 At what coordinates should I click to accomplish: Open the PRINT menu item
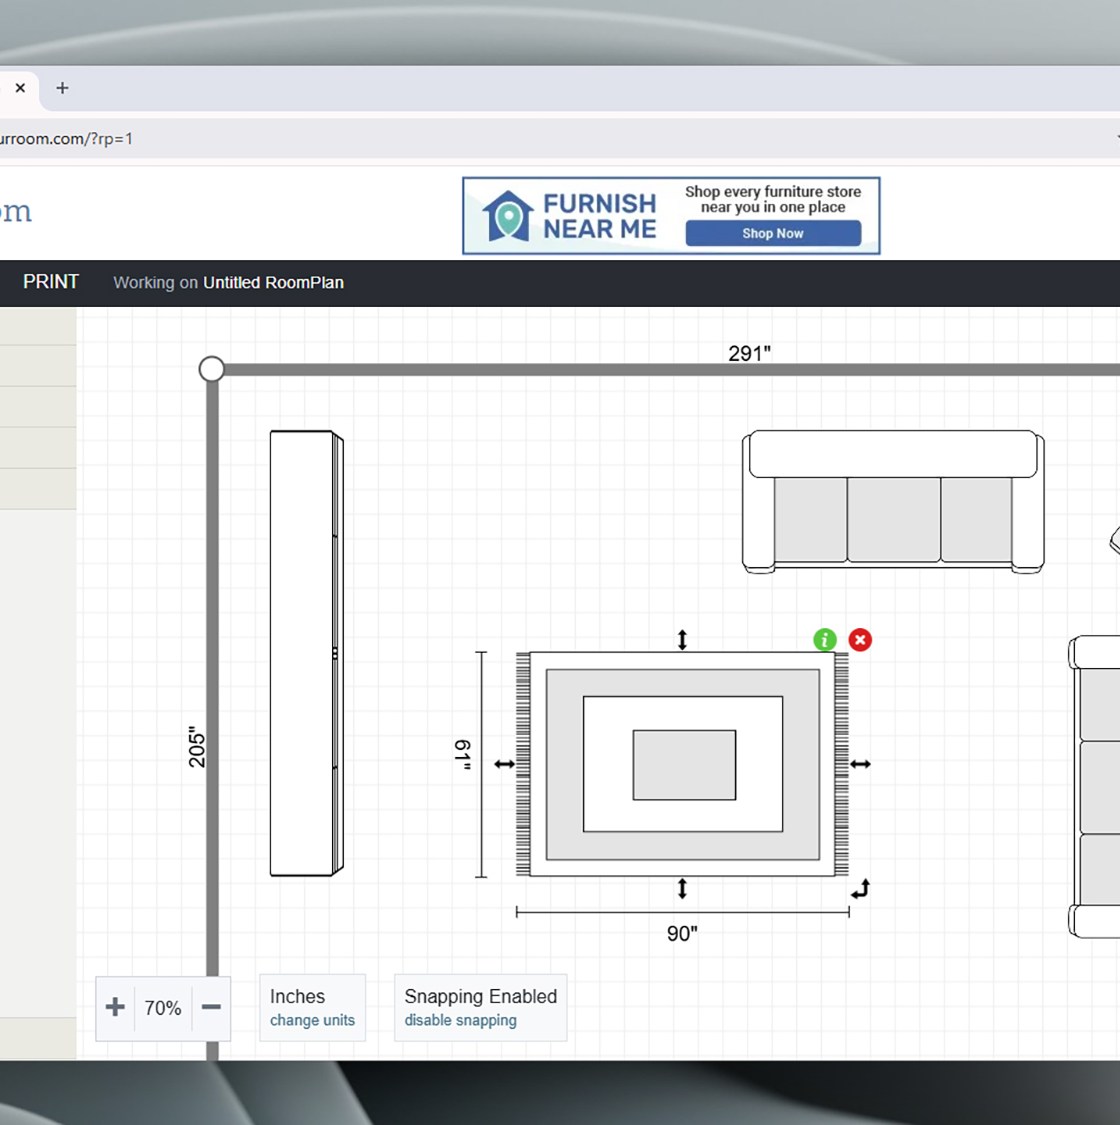click(x=51, y=282)
